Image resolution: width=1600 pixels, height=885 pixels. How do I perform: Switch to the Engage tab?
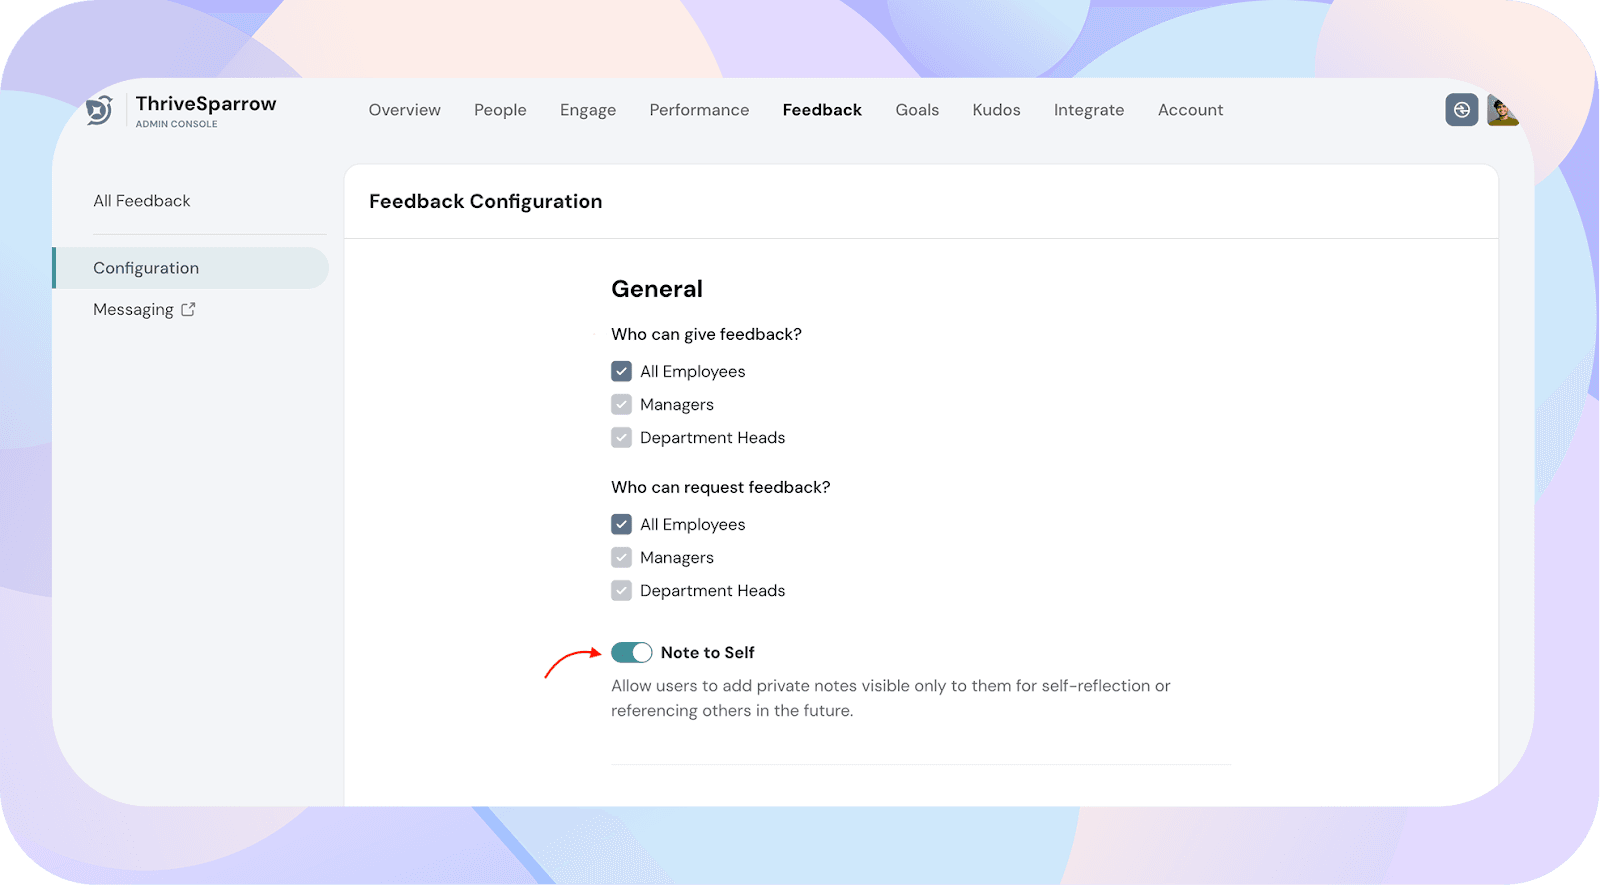coord(588,110)
